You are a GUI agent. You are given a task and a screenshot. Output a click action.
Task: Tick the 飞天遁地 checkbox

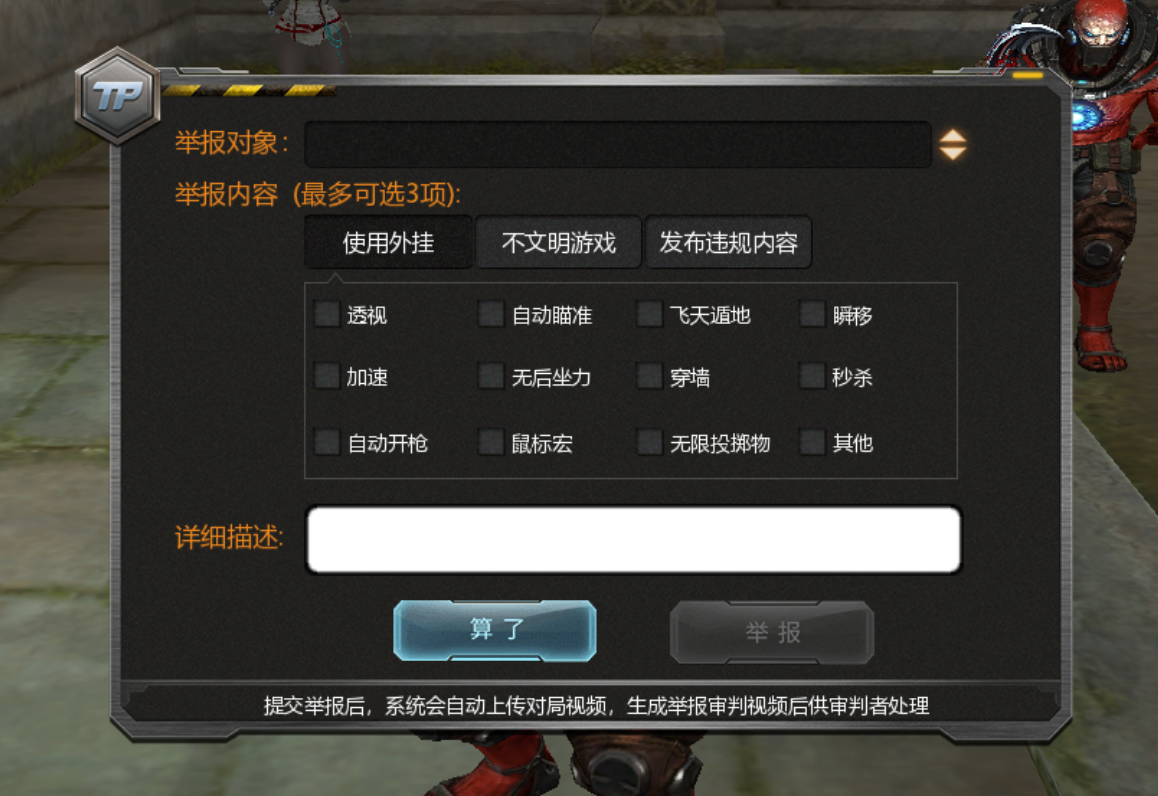pyautogui.click(x=649, y=314)
